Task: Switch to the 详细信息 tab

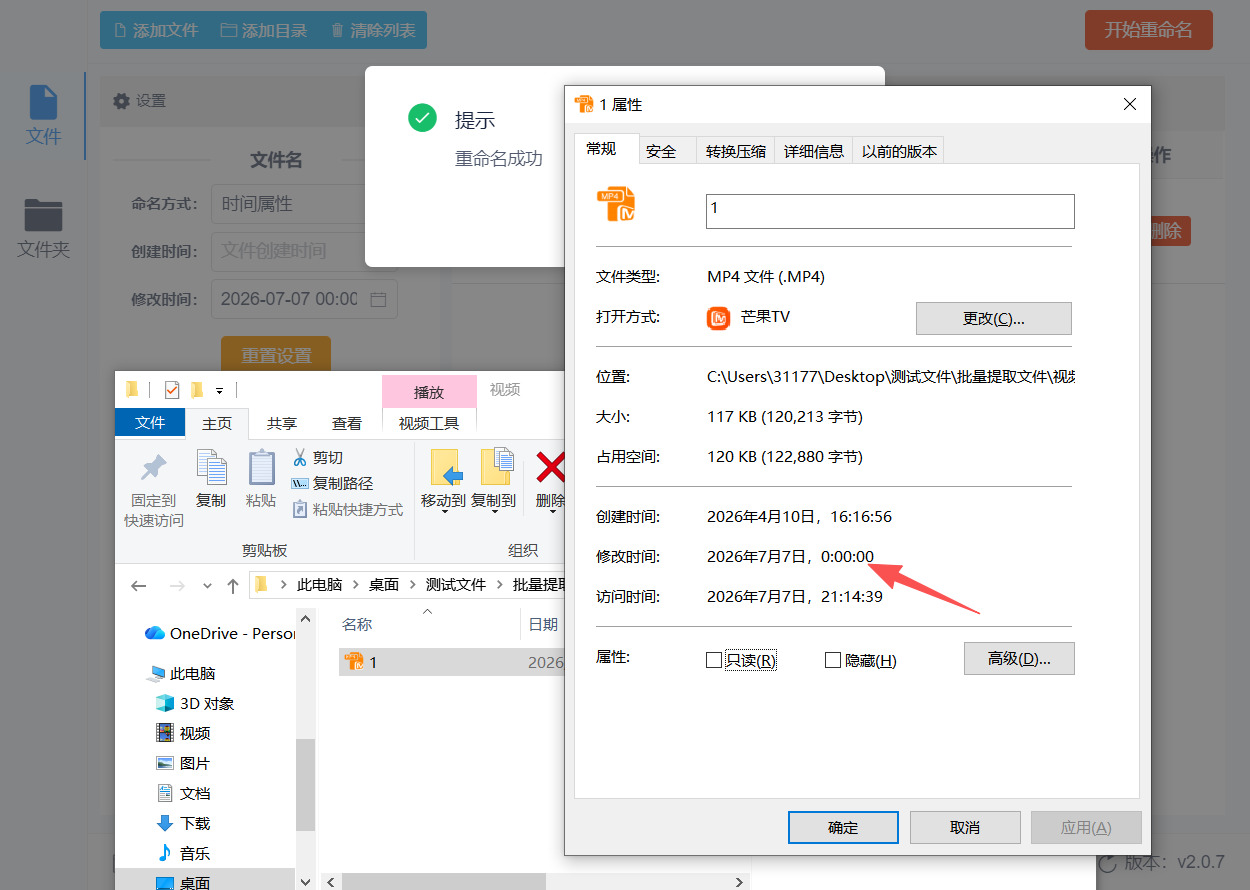Action: point(813,151)
